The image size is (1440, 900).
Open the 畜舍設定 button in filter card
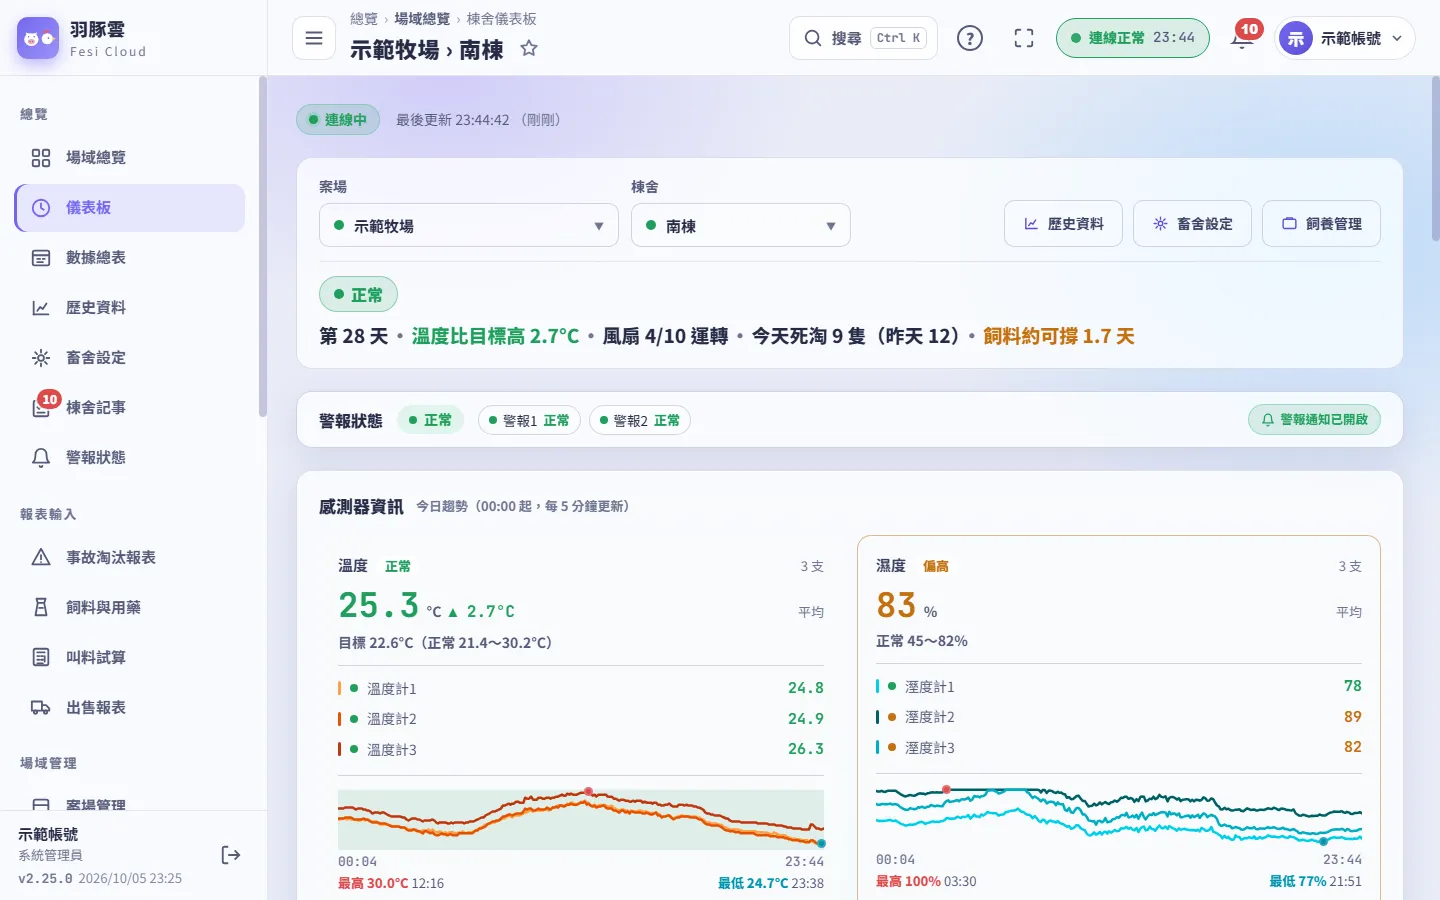point(1192,223)
